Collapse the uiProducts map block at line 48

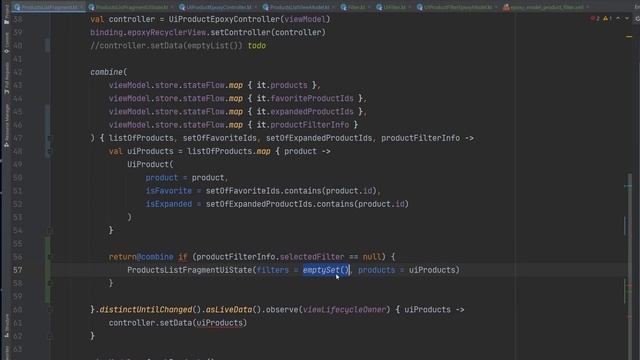(49, 151)
